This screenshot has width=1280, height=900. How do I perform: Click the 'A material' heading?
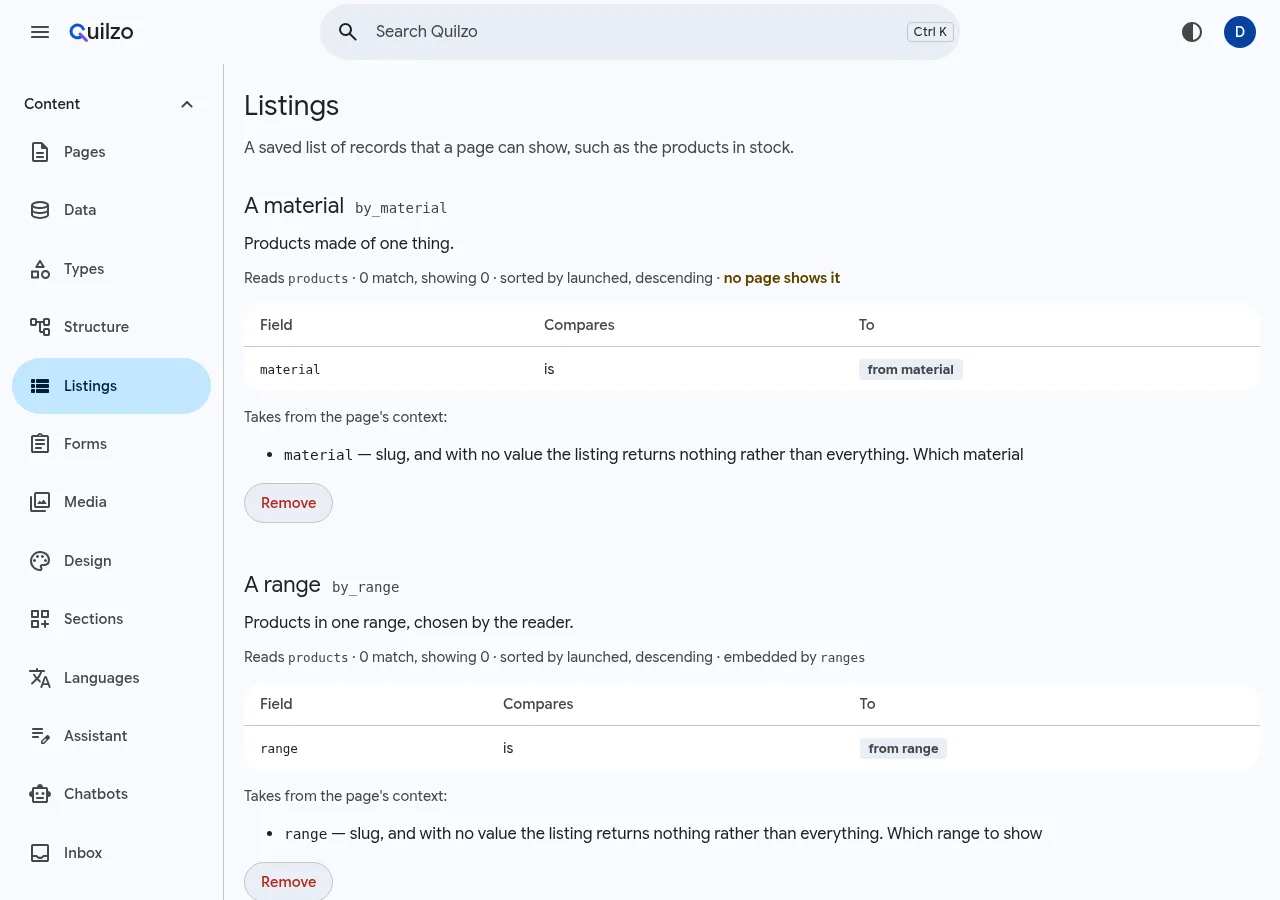[294, 206]
